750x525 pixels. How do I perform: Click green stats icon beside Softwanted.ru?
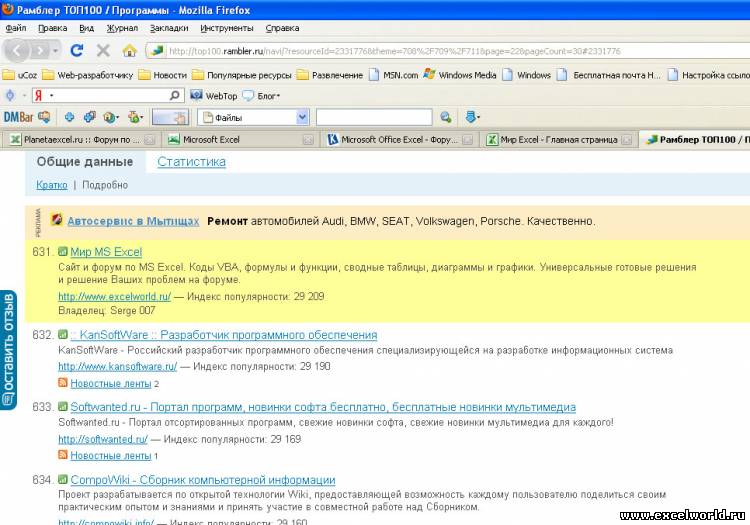63,406
